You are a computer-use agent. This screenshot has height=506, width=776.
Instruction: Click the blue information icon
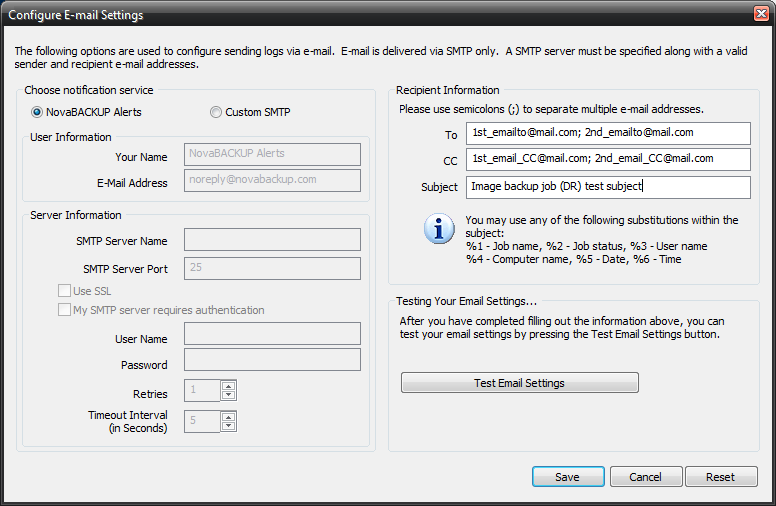point(439,229)
